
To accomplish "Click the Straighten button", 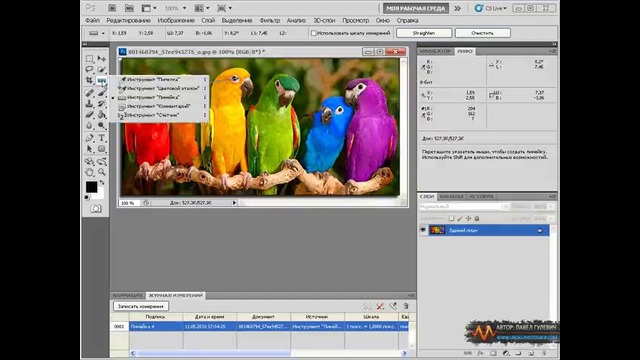I will [424, 33].
